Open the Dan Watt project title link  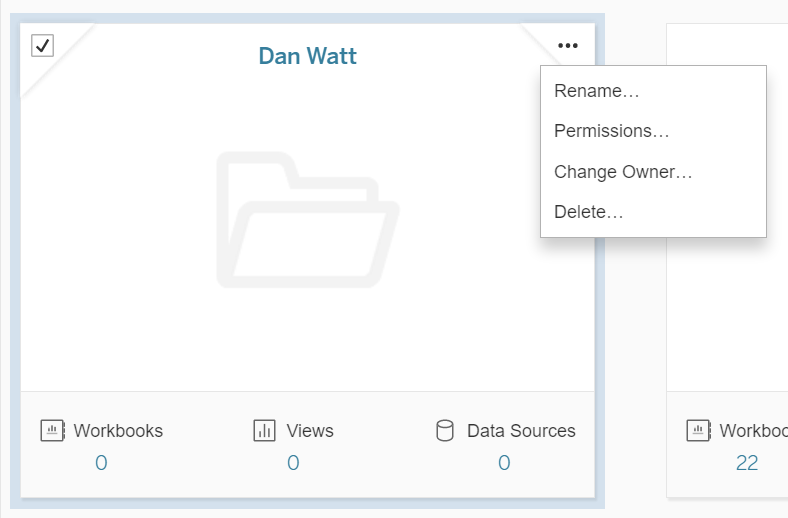tap(307, 55)
